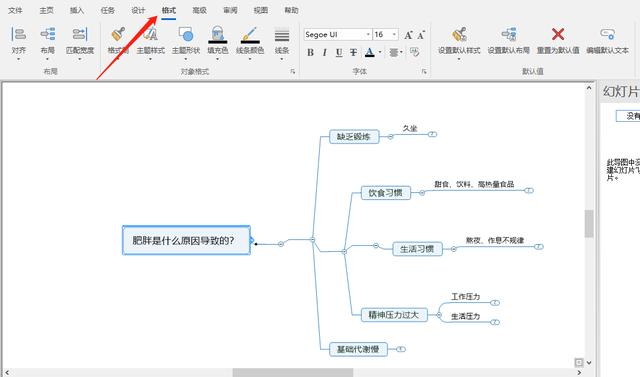Switch to the 主页 ribbon tab
Screen dimensions: 640x377
pyautogui.click(x=46, y=10)
